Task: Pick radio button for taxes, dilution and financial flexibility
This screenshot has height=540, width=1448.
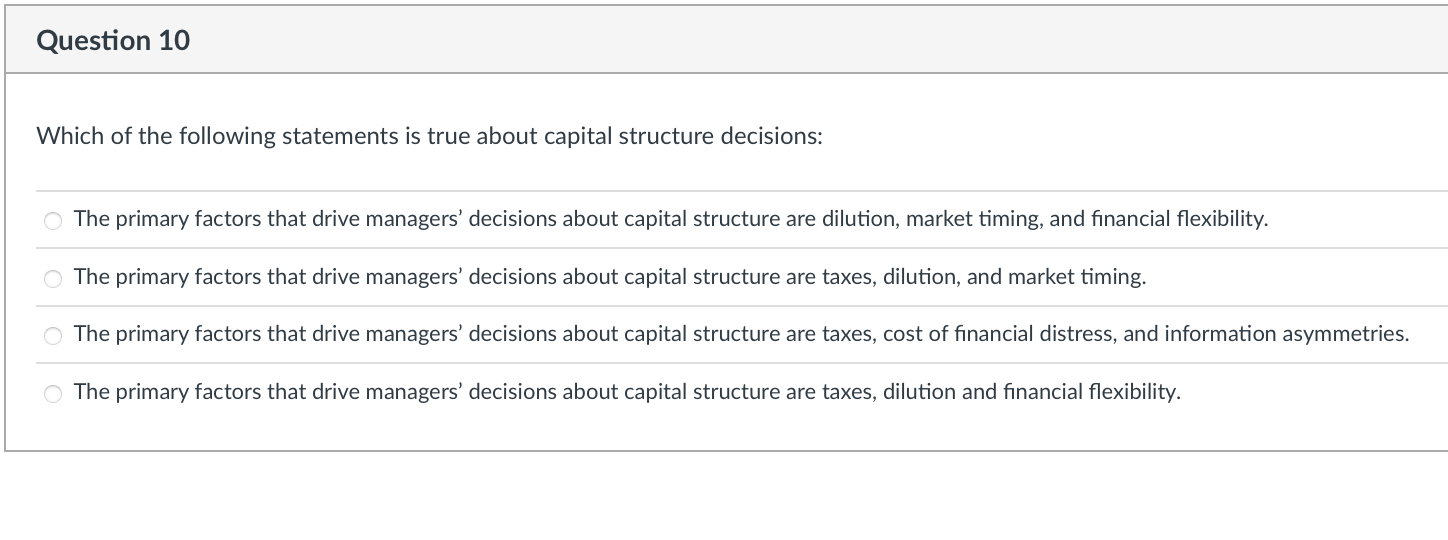Action: click(54, 394)
